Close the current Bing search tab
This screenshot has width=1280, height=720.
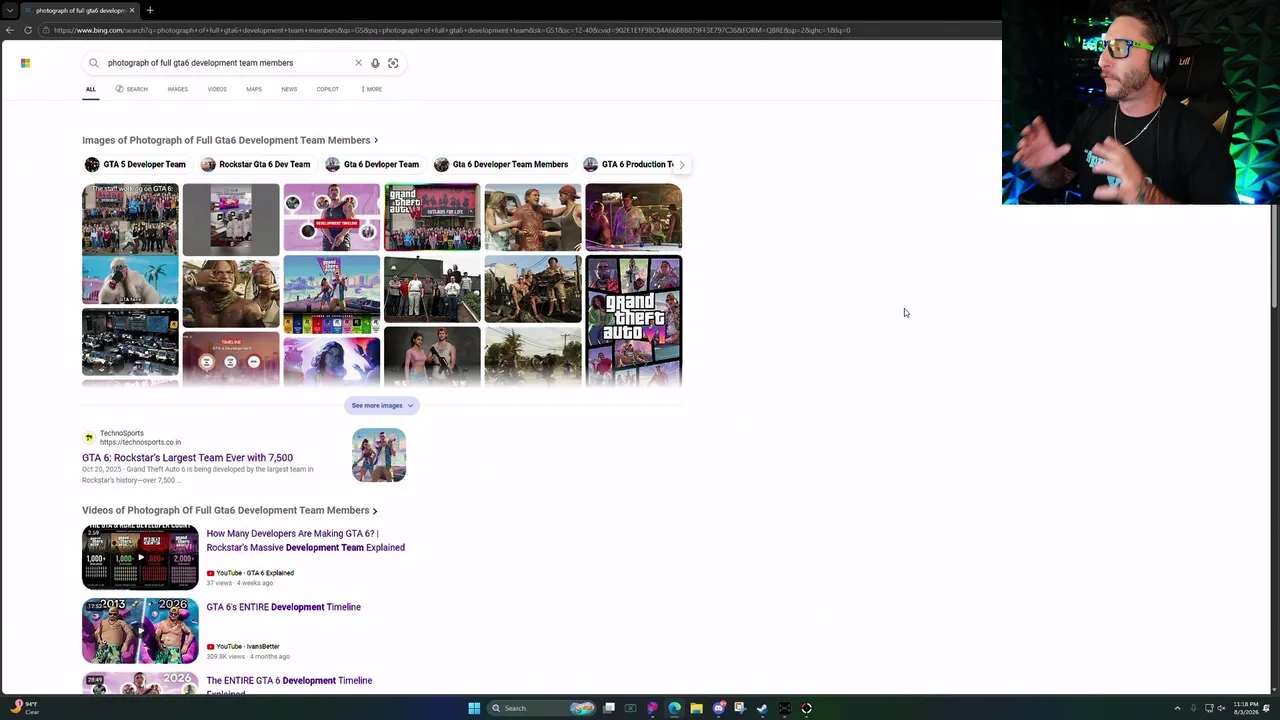pyautogui.click(x=132, y=10)
